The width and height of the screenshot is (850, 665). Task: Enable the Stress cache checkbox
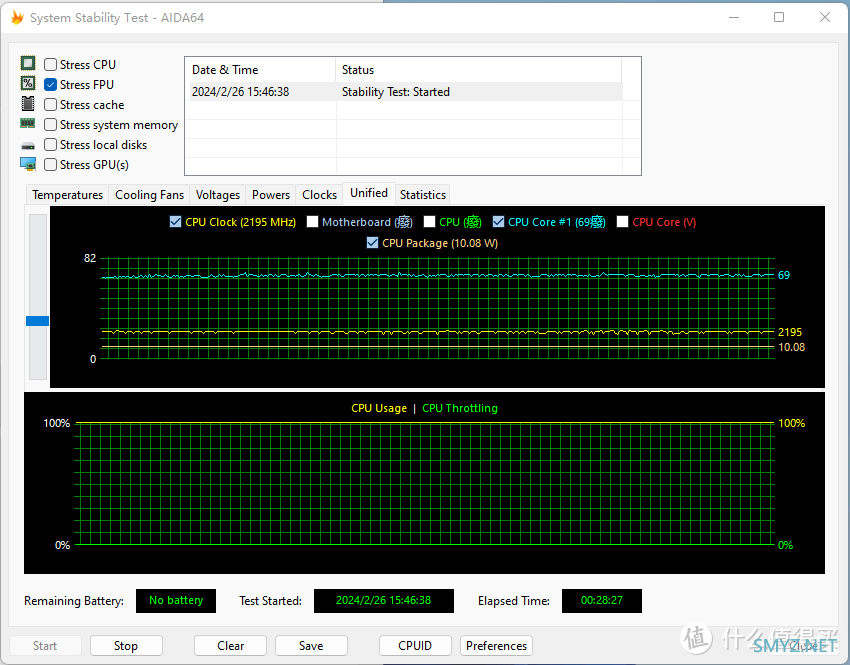click(x=50, y=105)
